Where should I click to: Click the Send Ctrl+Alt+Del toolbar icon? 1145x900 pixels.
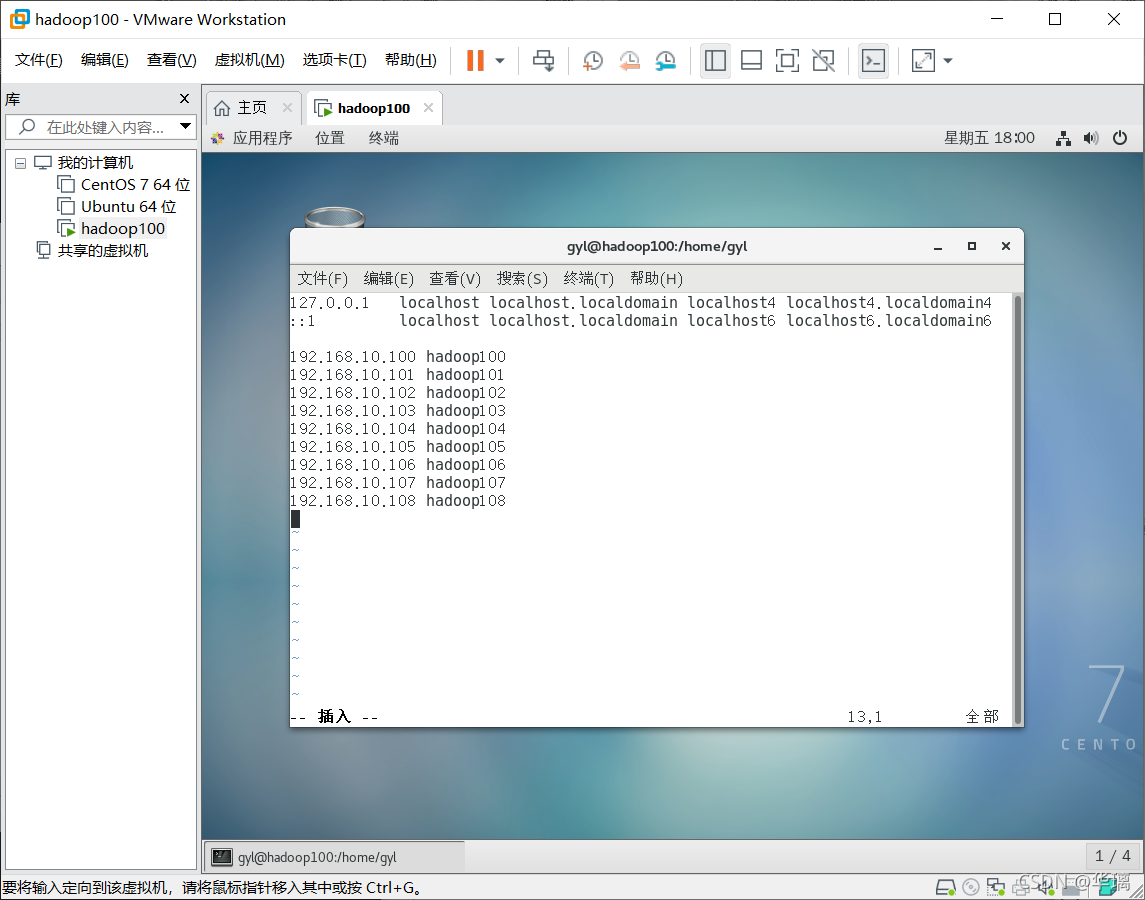tap(543, 60)
